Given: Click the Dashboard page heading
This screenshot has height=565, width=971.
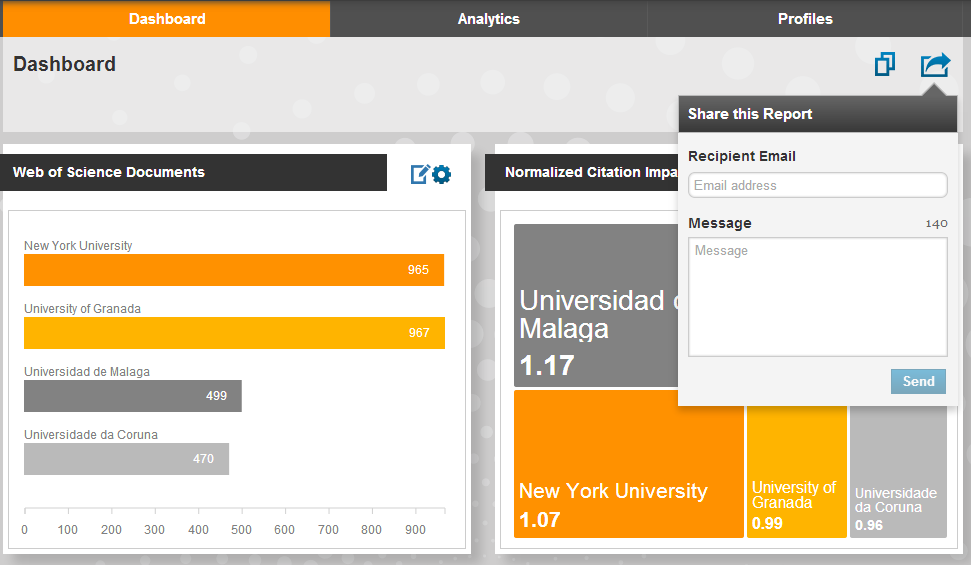Looking at the screenshot, I should 64,64.
